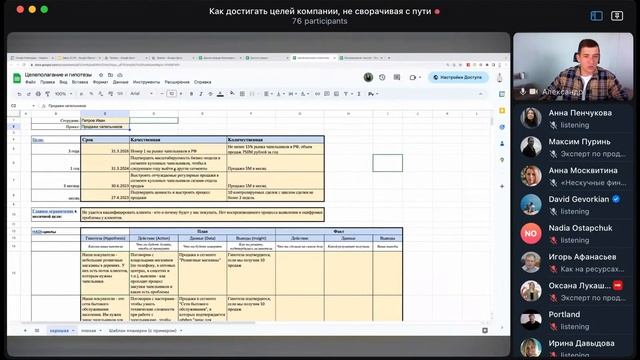Open text rotation dropdown
The image size is (640, 360).
tap(305, 94)
